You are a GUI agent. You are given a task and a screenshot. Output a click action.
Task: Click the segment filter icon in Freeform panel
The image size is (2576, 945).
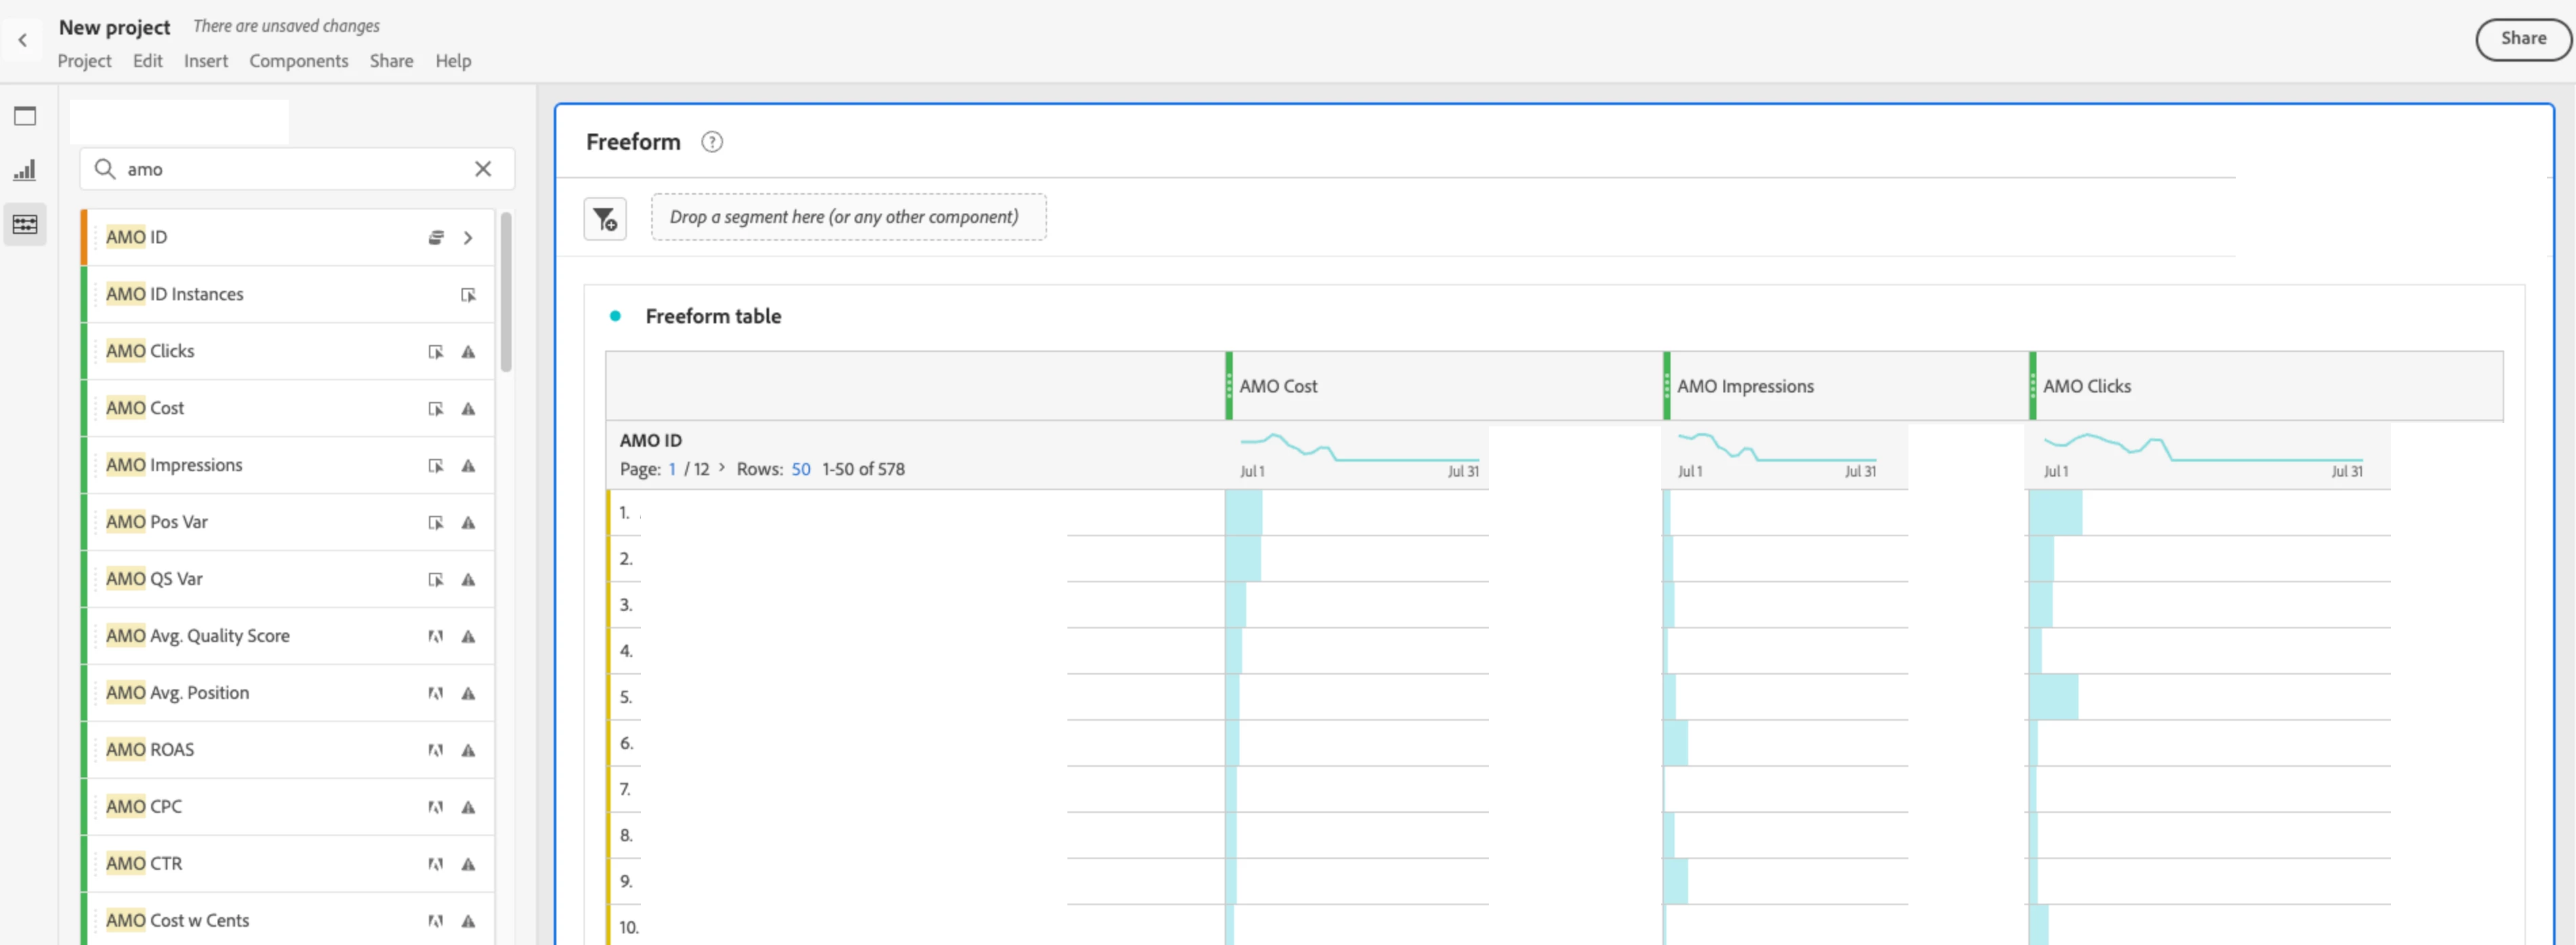pos(605,218)
